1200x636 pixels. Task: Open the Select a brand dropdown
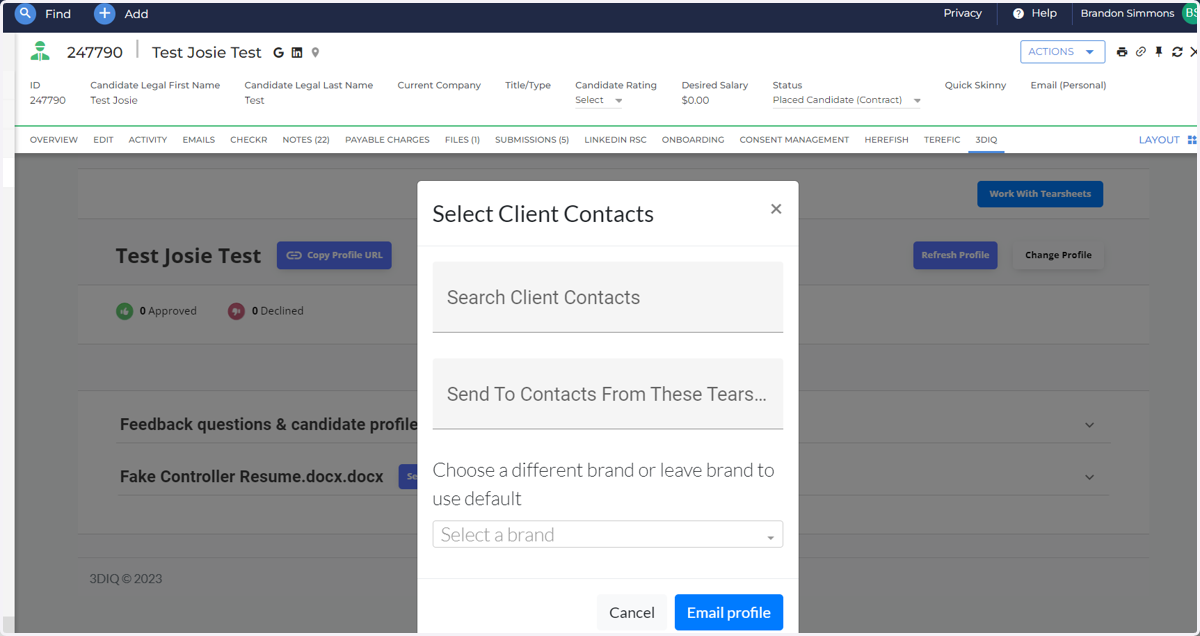pos(607,534)
